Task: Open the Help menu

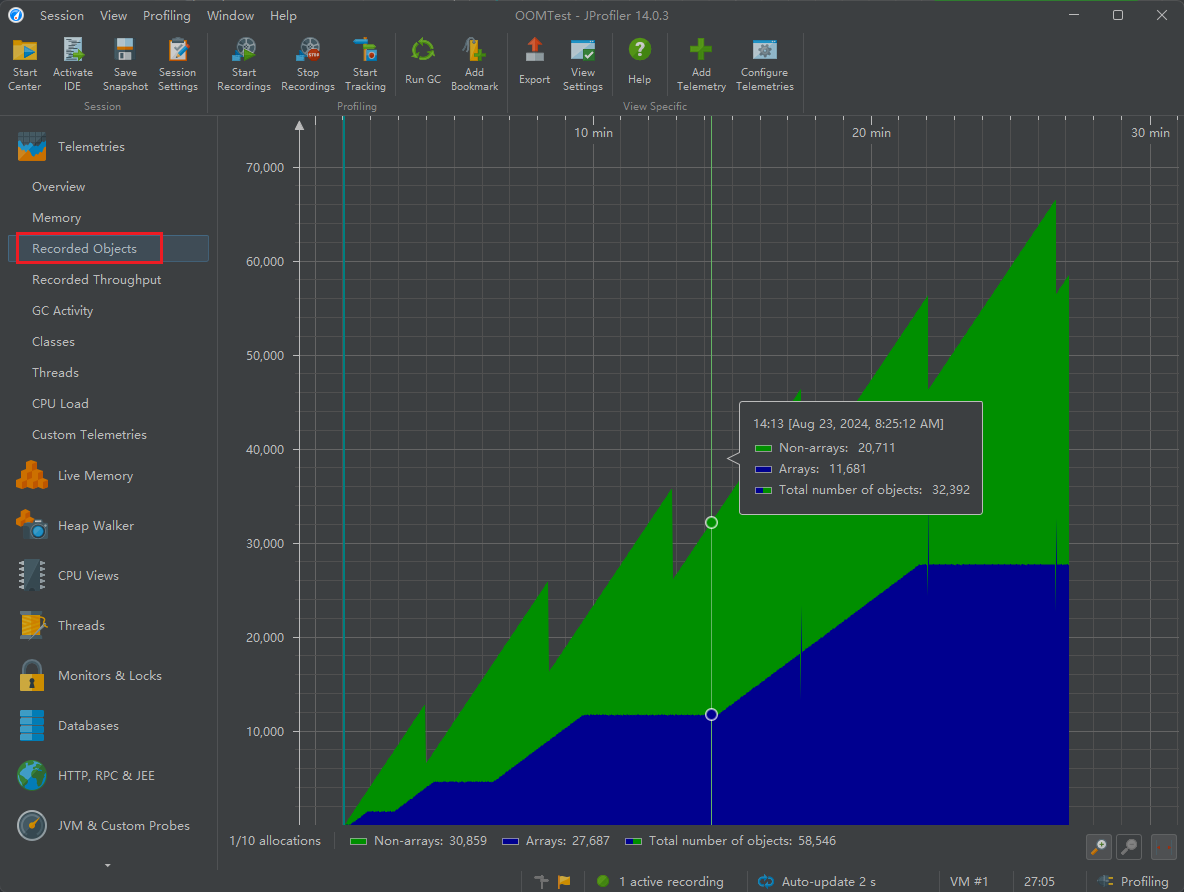Action: 283,15
